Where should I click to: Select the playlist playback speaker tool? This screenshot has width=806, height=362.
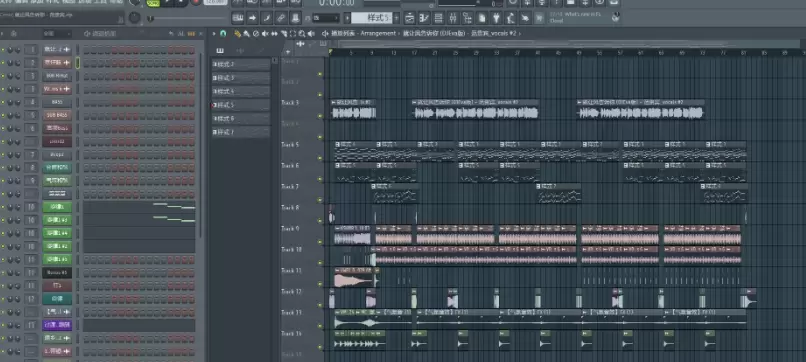(312, 33)
